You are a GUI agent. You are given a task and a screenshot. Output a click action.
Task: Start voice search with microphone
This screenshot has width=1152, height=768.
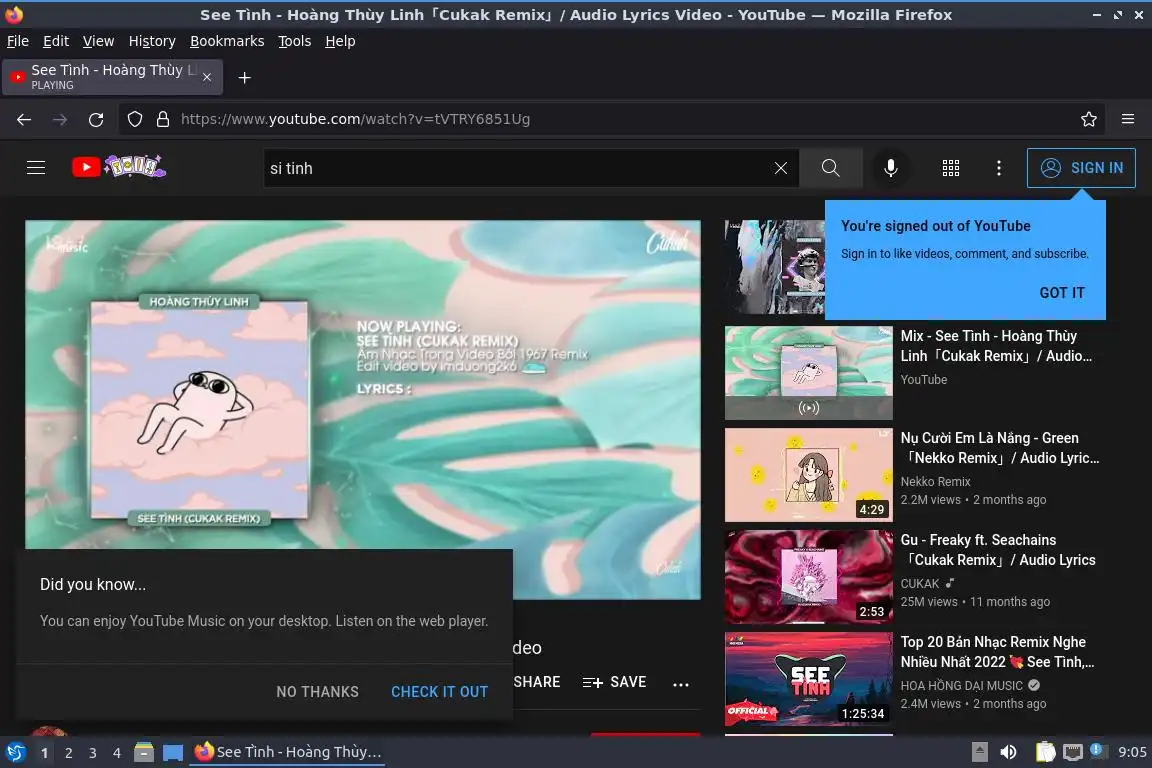[890, 168]
